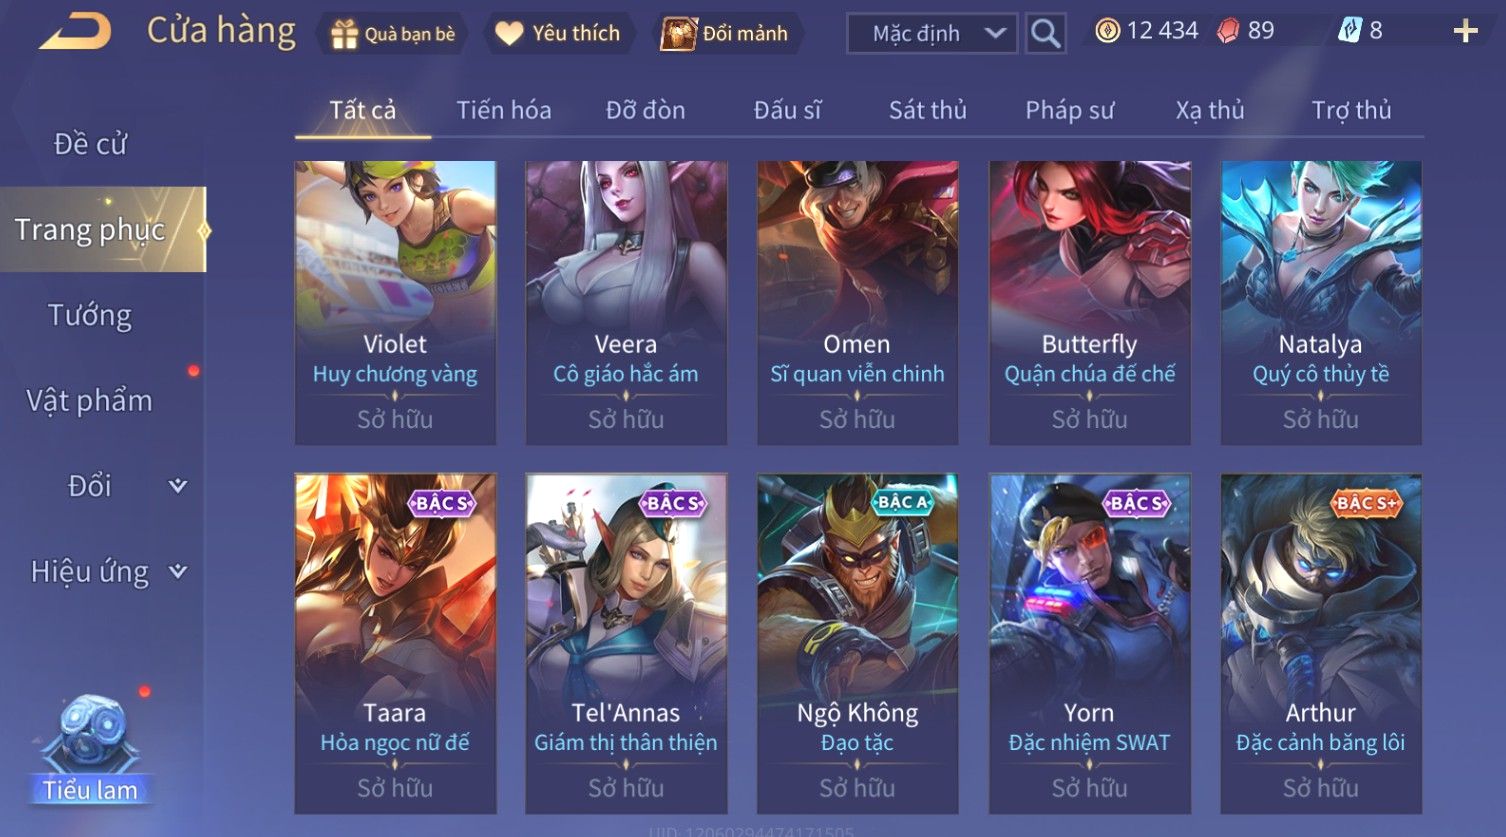Click the plus icon to add currency
This screenshot has width=1506, height=837.
click(1465, 31)
